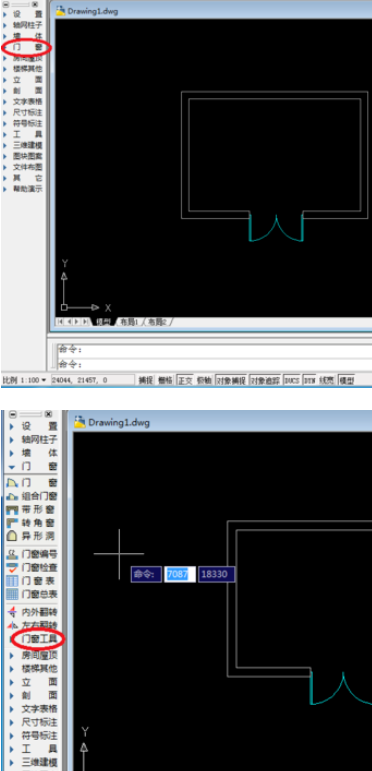Select the 异形洞 tool

(x=32, y=536)
